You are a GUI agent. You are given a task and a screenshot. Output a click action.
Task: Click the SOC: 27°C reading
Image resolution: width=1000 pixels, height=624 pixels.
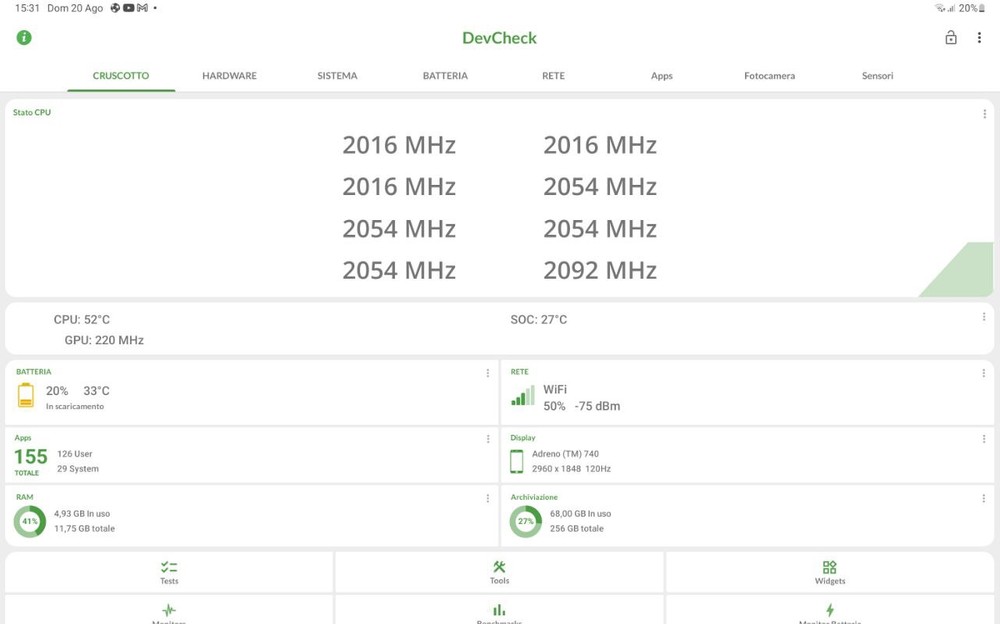coord(538,320)
